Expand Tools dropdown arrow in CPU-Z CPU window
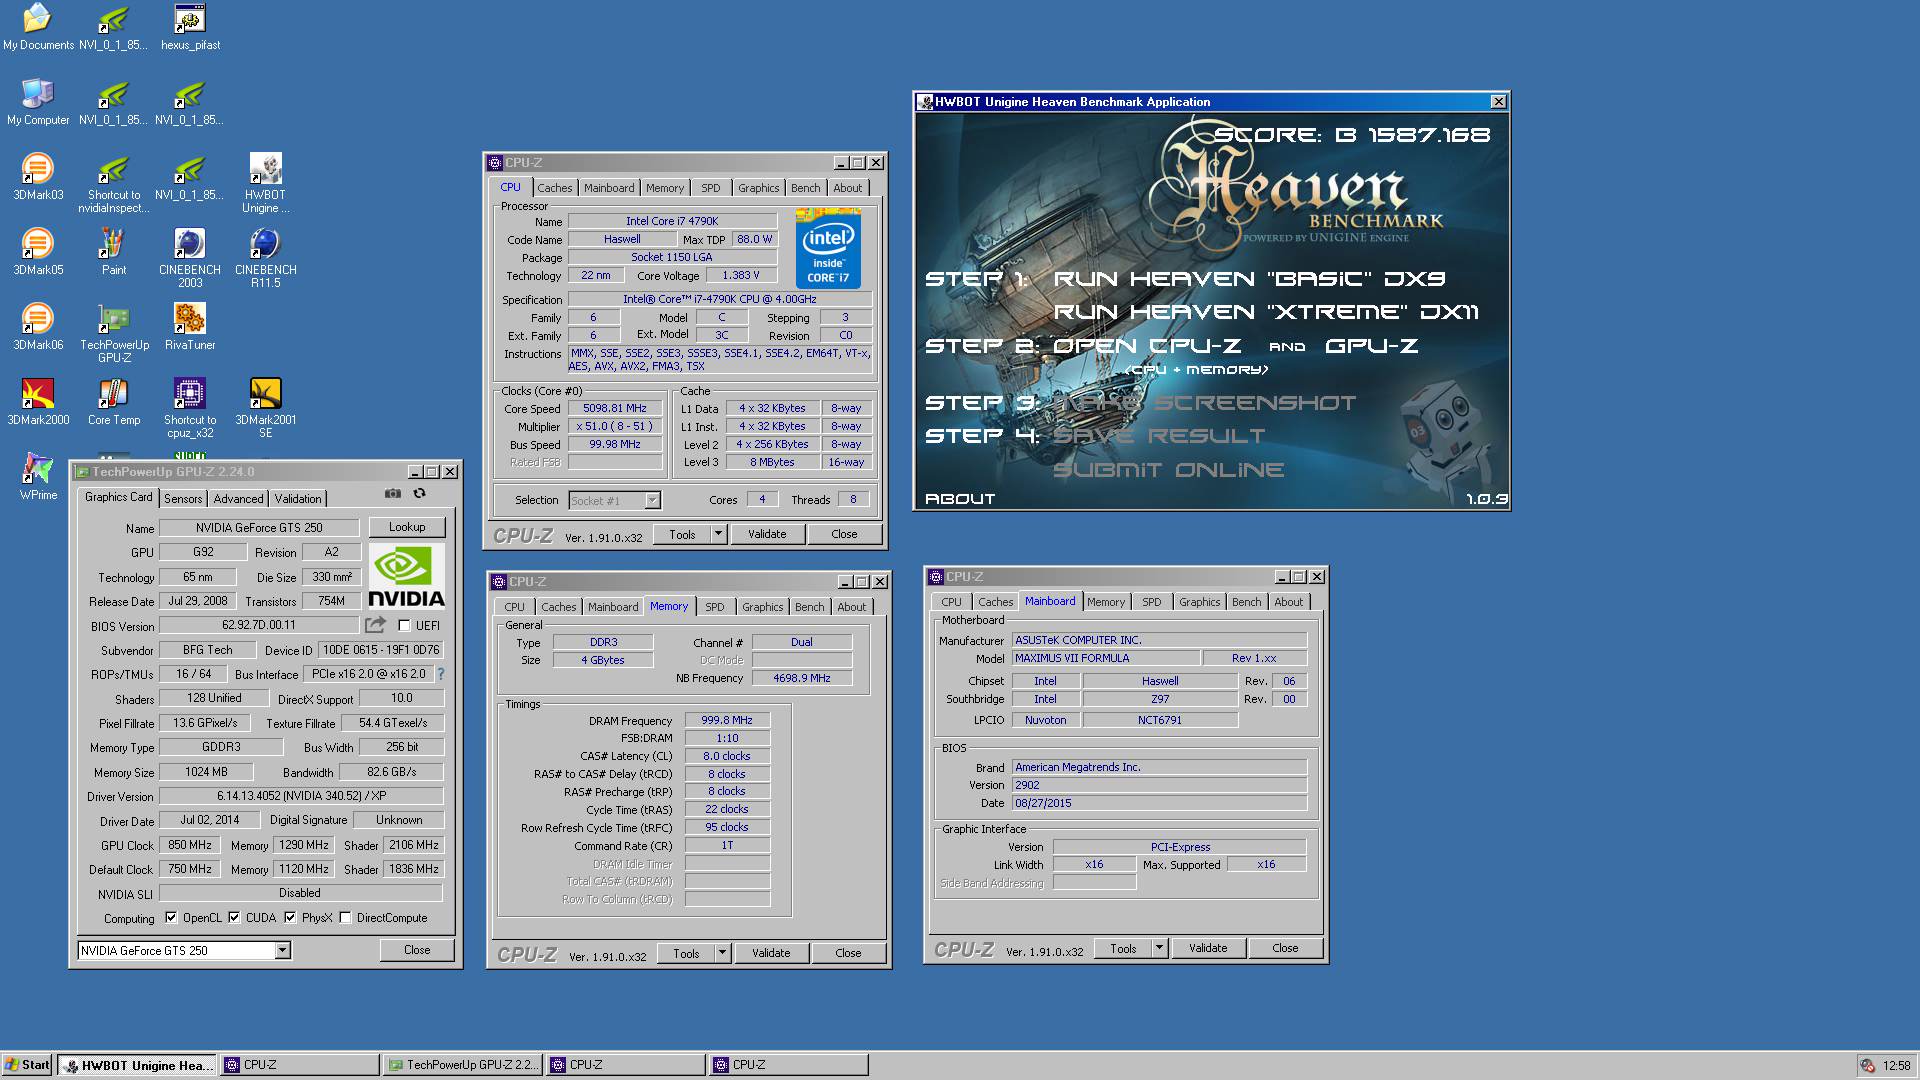The width and height of the screenshot is (1920, 1080). click(x=718, y=534)
